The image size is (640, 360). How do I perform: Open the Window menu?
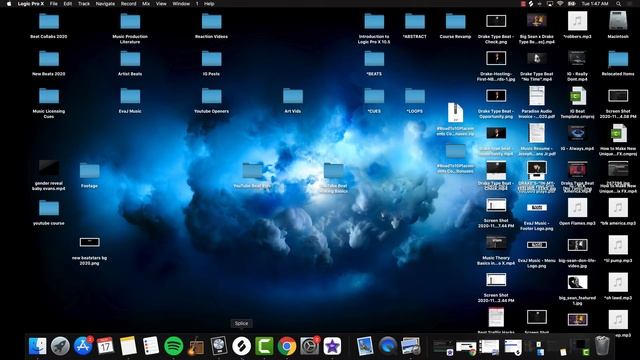point(181,4)
